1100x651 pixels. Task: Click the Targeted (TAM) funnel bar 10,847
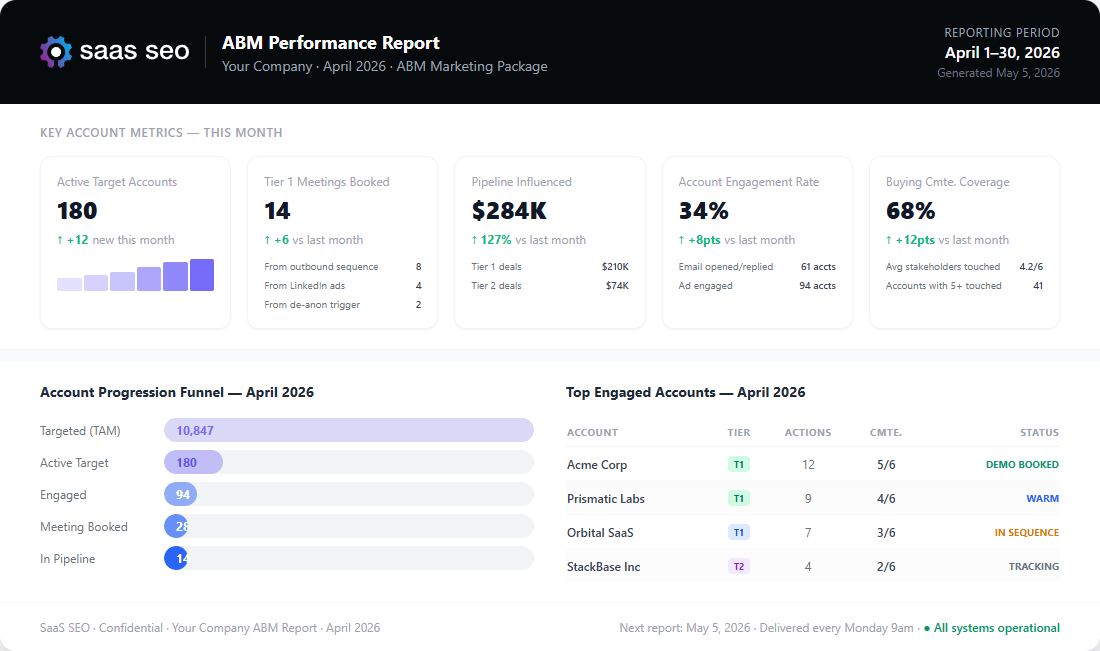[349, 430]
